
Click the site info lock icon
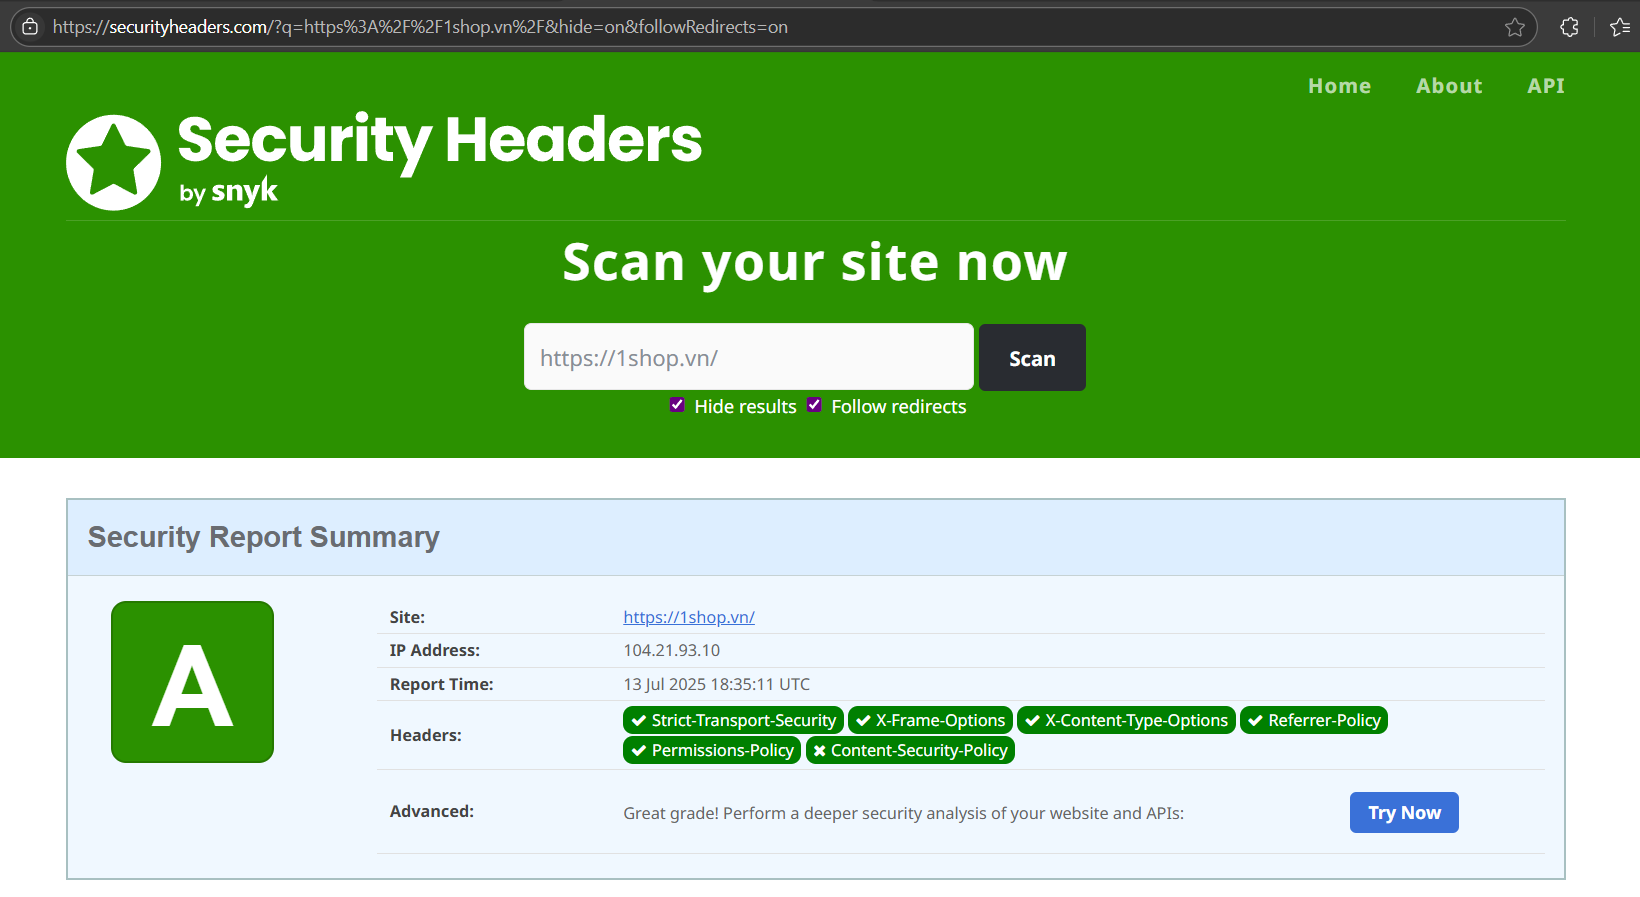coord(30,27)
